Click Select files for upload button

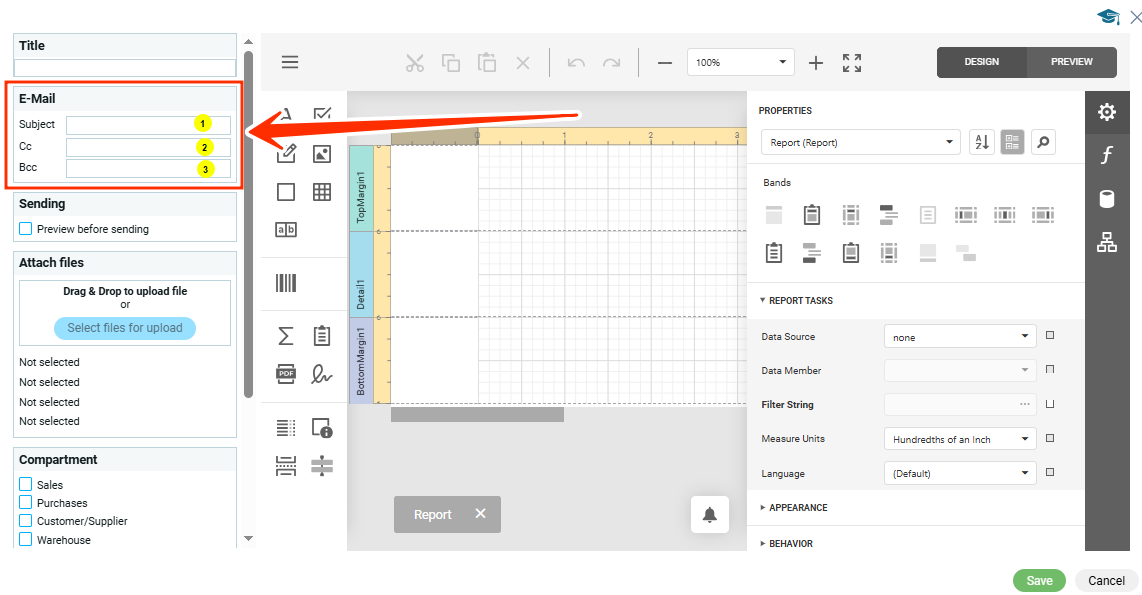coord(125,328)
